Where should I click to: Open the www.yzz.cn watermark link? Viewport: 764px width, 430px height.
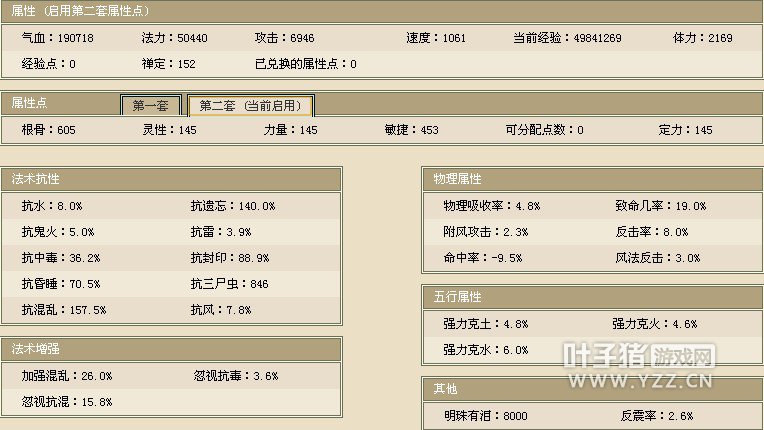(x=638, y=380)
